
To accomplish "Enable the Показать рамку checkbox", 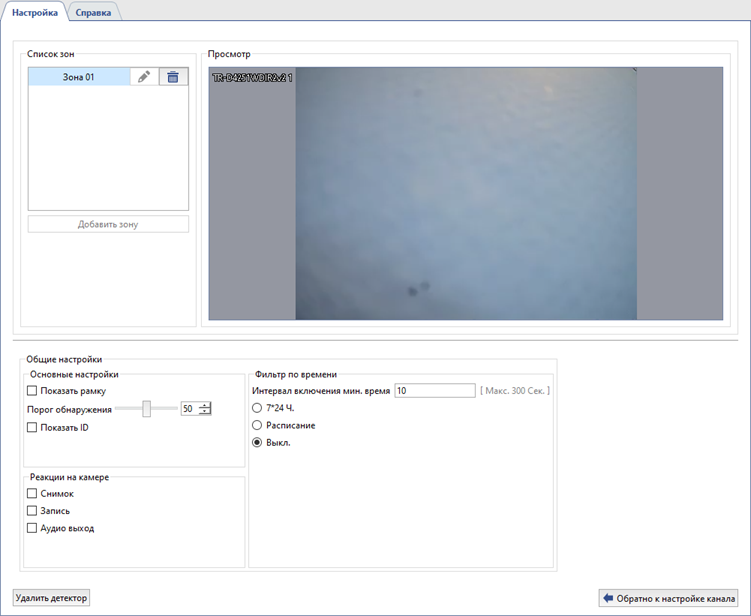I will tap(33, 391).
